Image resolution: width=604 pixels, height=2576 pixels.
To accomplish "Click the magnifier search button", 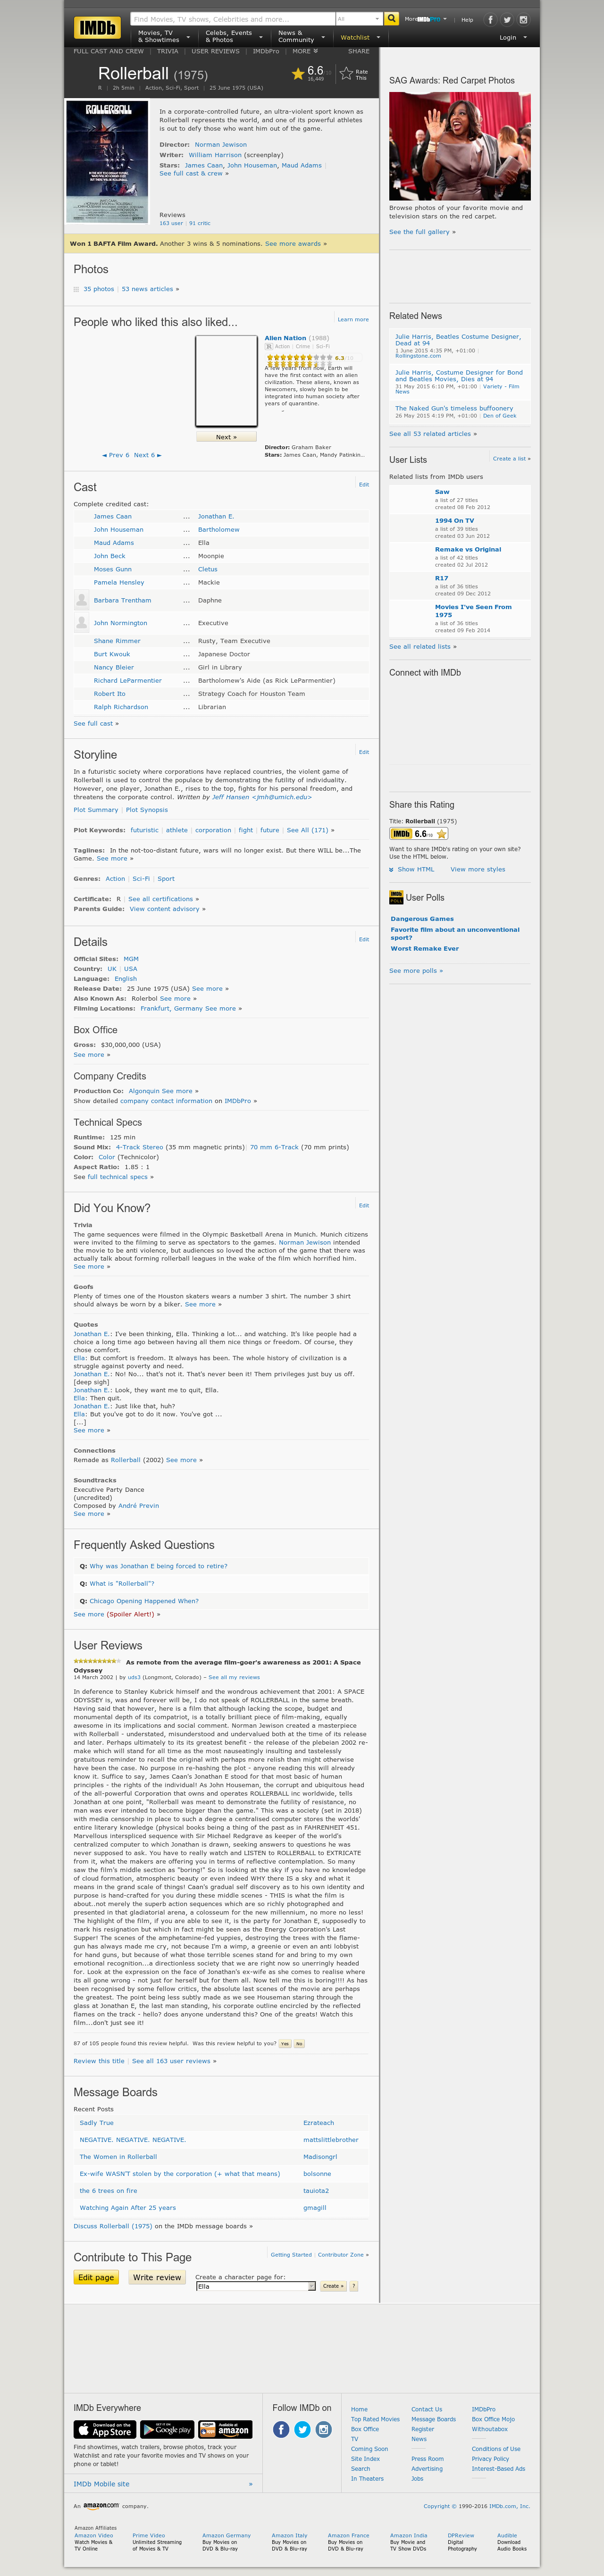I will pyautogui.click(x=391, y=18).
